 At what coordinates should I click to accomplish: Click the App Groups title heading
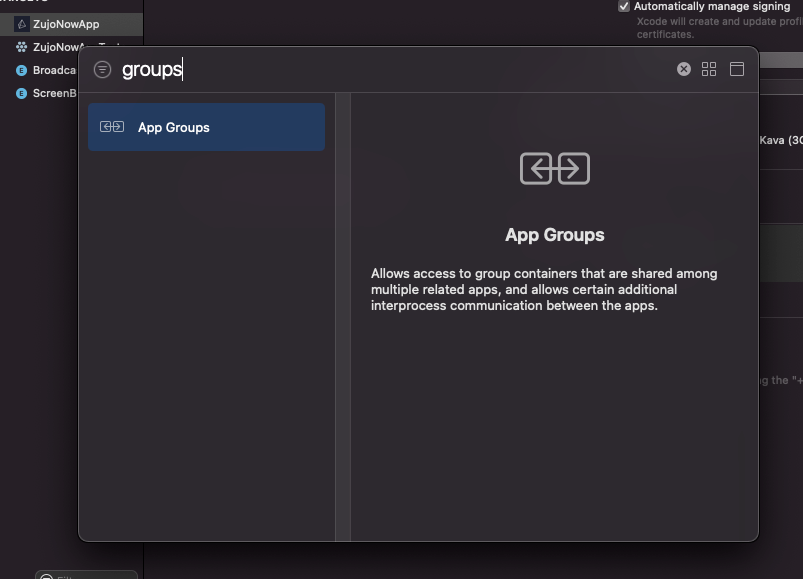coord(554,234)
